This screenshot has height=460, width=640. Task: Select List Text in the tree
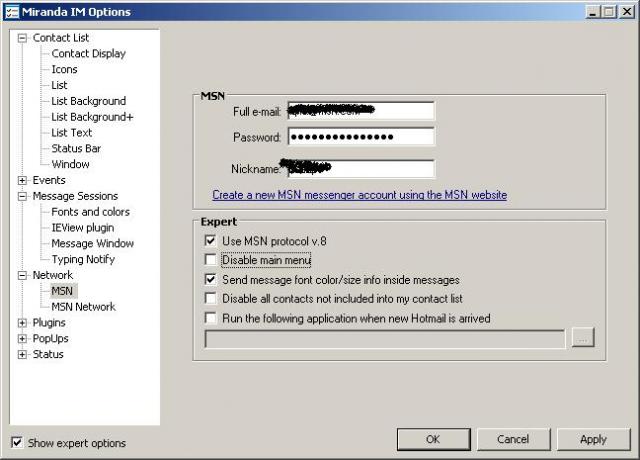tap(71, 133)
